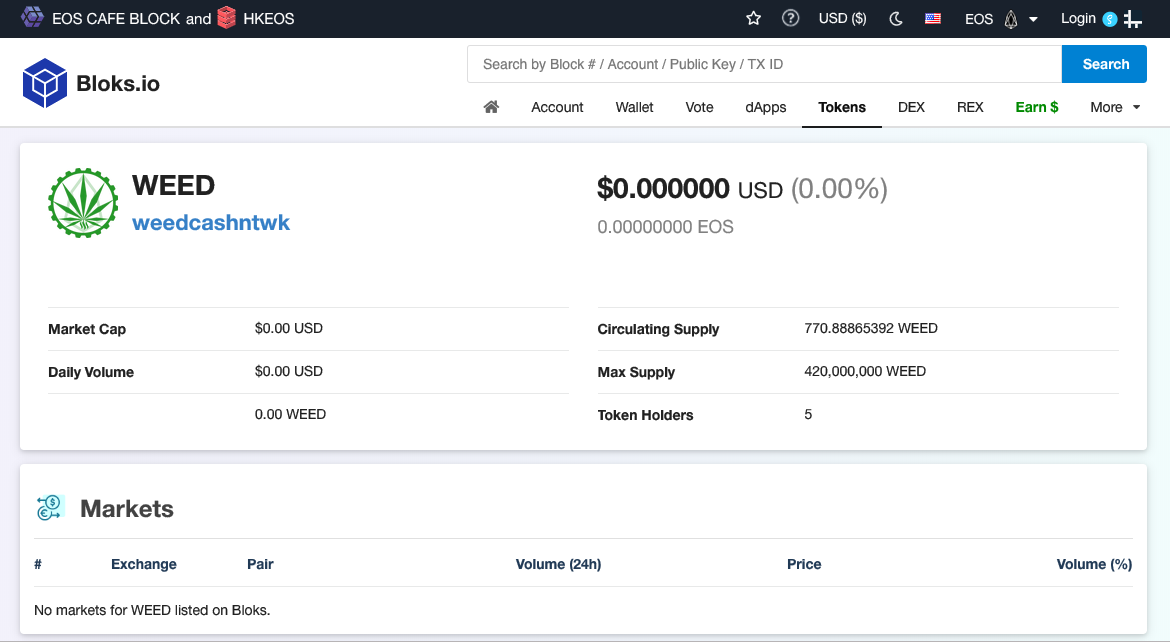Image resolution: width=1170 pixels, height=643 pixels.
Task: Click the Price column header
Action: pos(804,565)
